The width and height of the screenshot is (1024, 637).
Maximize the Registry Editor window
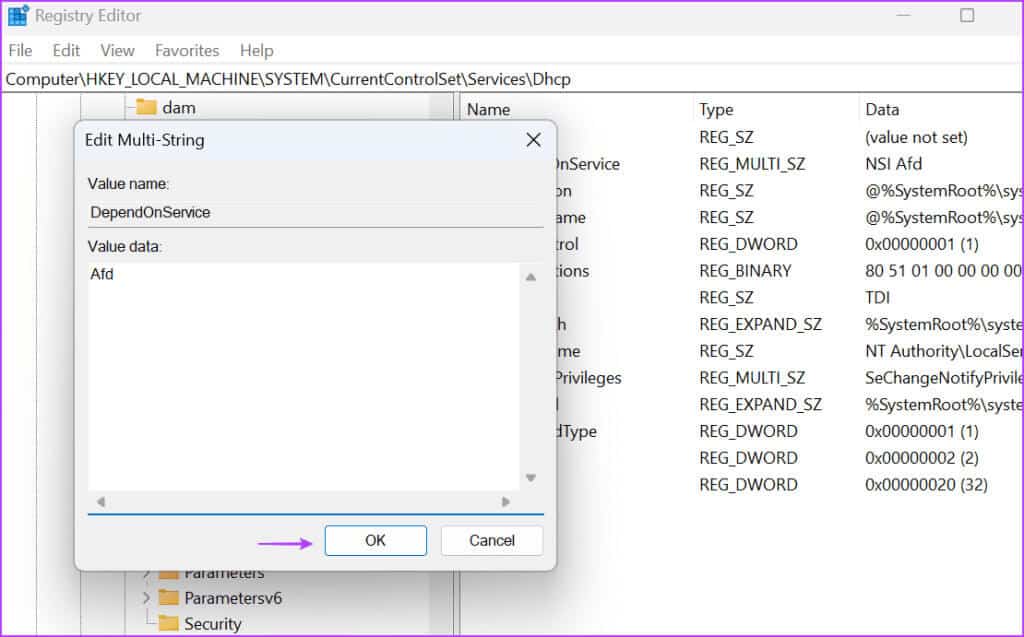click(x=967, y=15)
